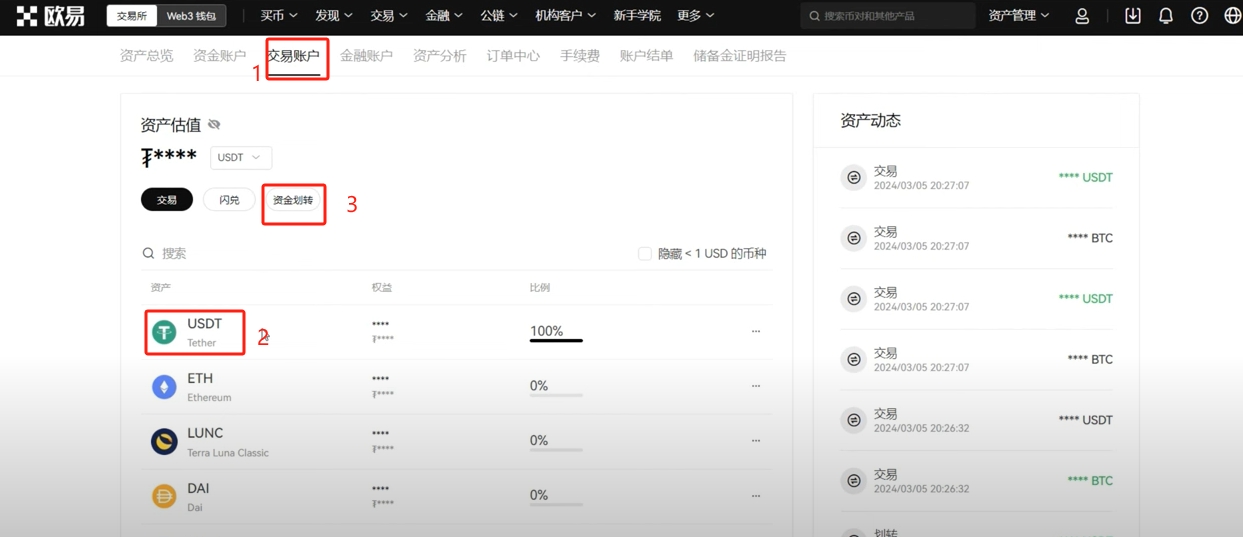Switch to the 交易所 exchange toggle
Screen dimensions: 1243x537
[132, 16]
